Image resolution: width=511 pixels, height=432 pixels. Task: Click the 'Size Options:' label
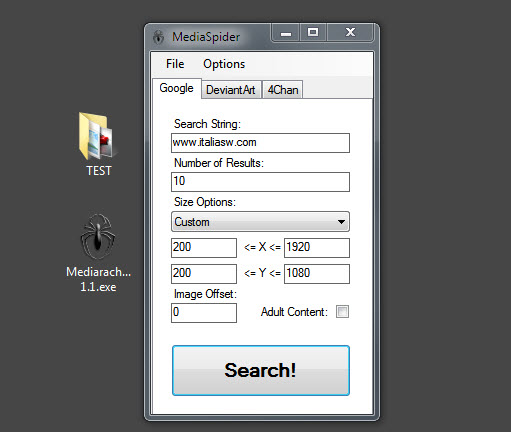point(205,202)
